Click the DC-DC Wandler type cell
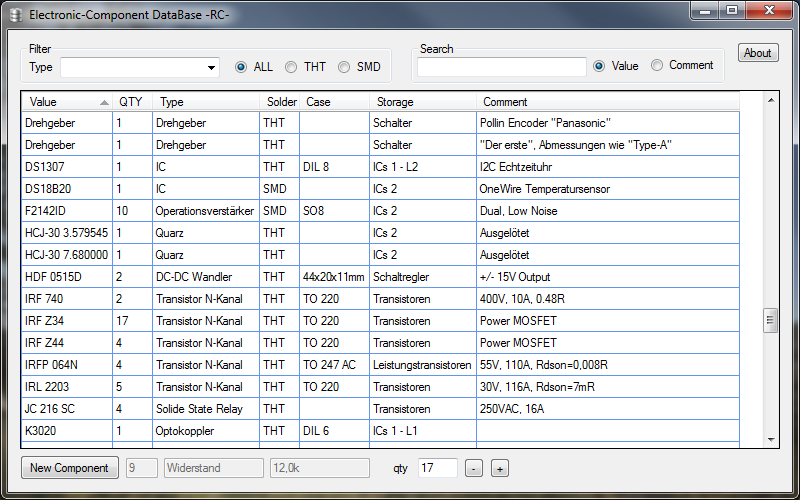Screen dimensions: 800x500 [206, 277]
